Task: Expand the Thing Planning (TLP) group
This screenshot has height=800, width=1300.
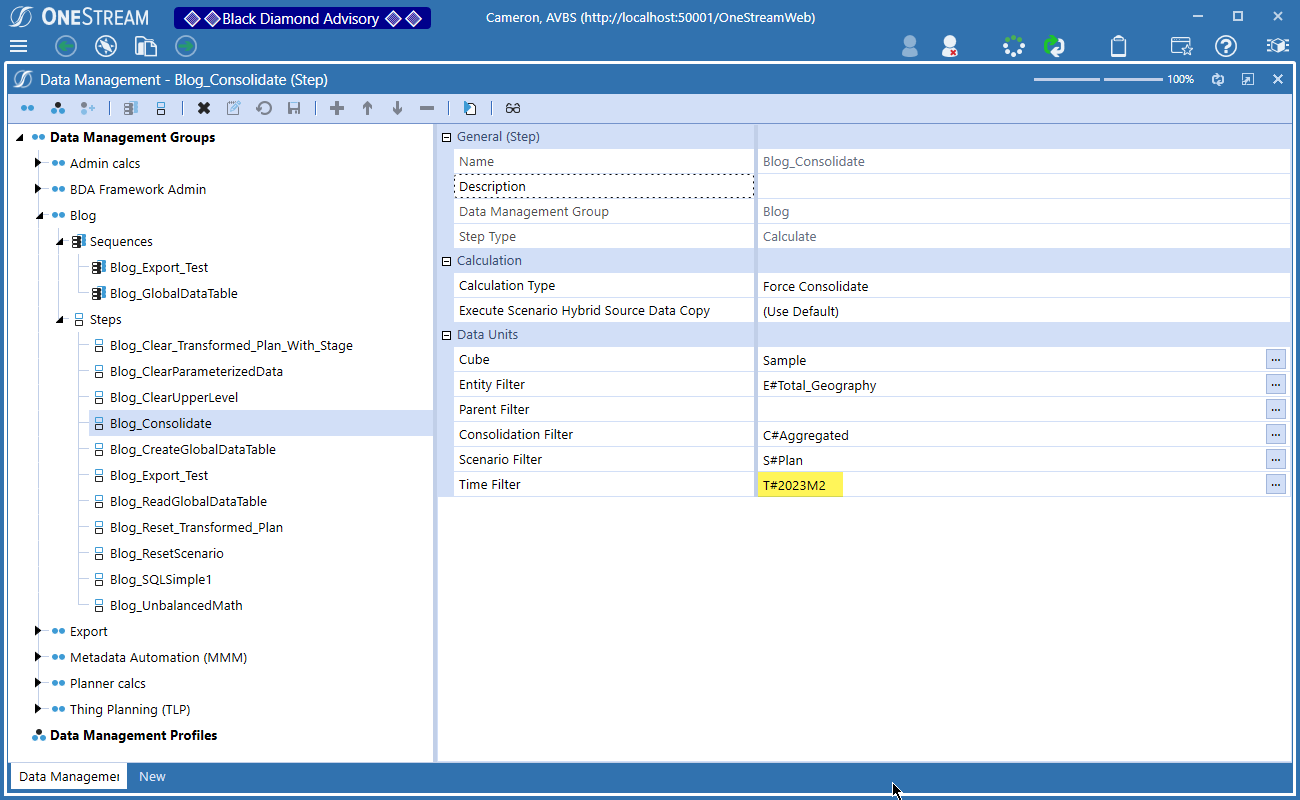Action: click(x=38, y=709)
